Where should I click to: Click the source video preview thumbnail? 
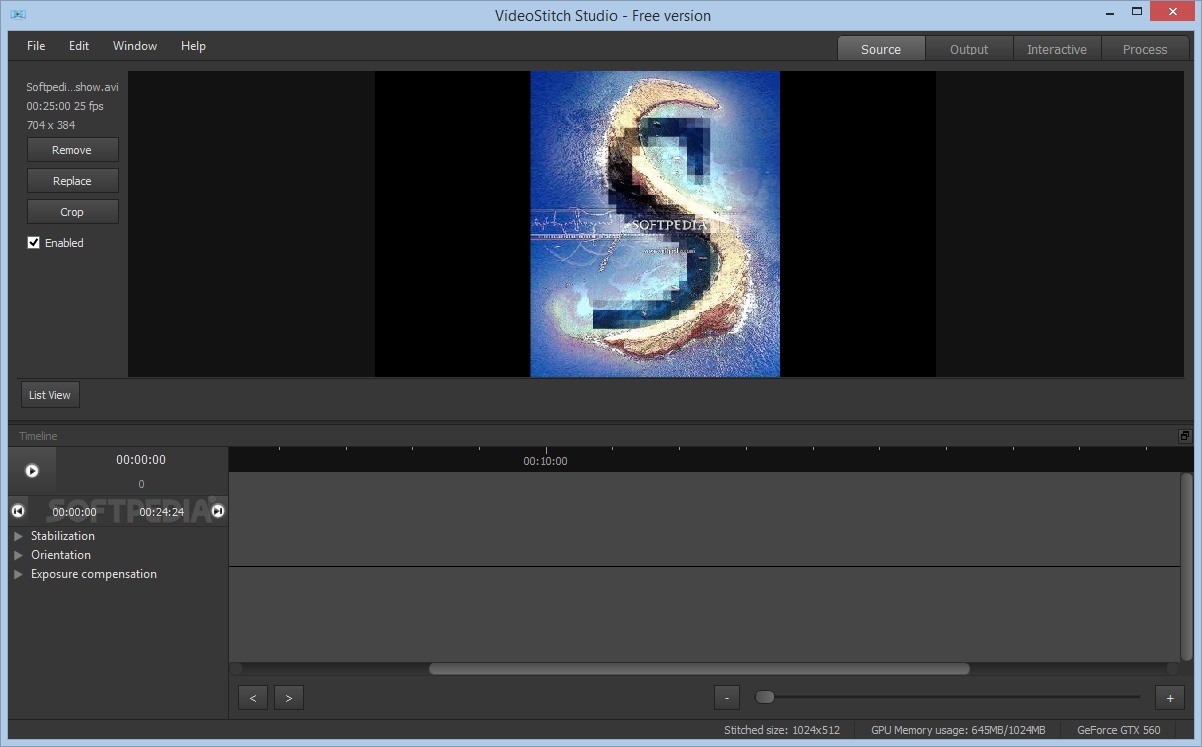coord(655,224)
